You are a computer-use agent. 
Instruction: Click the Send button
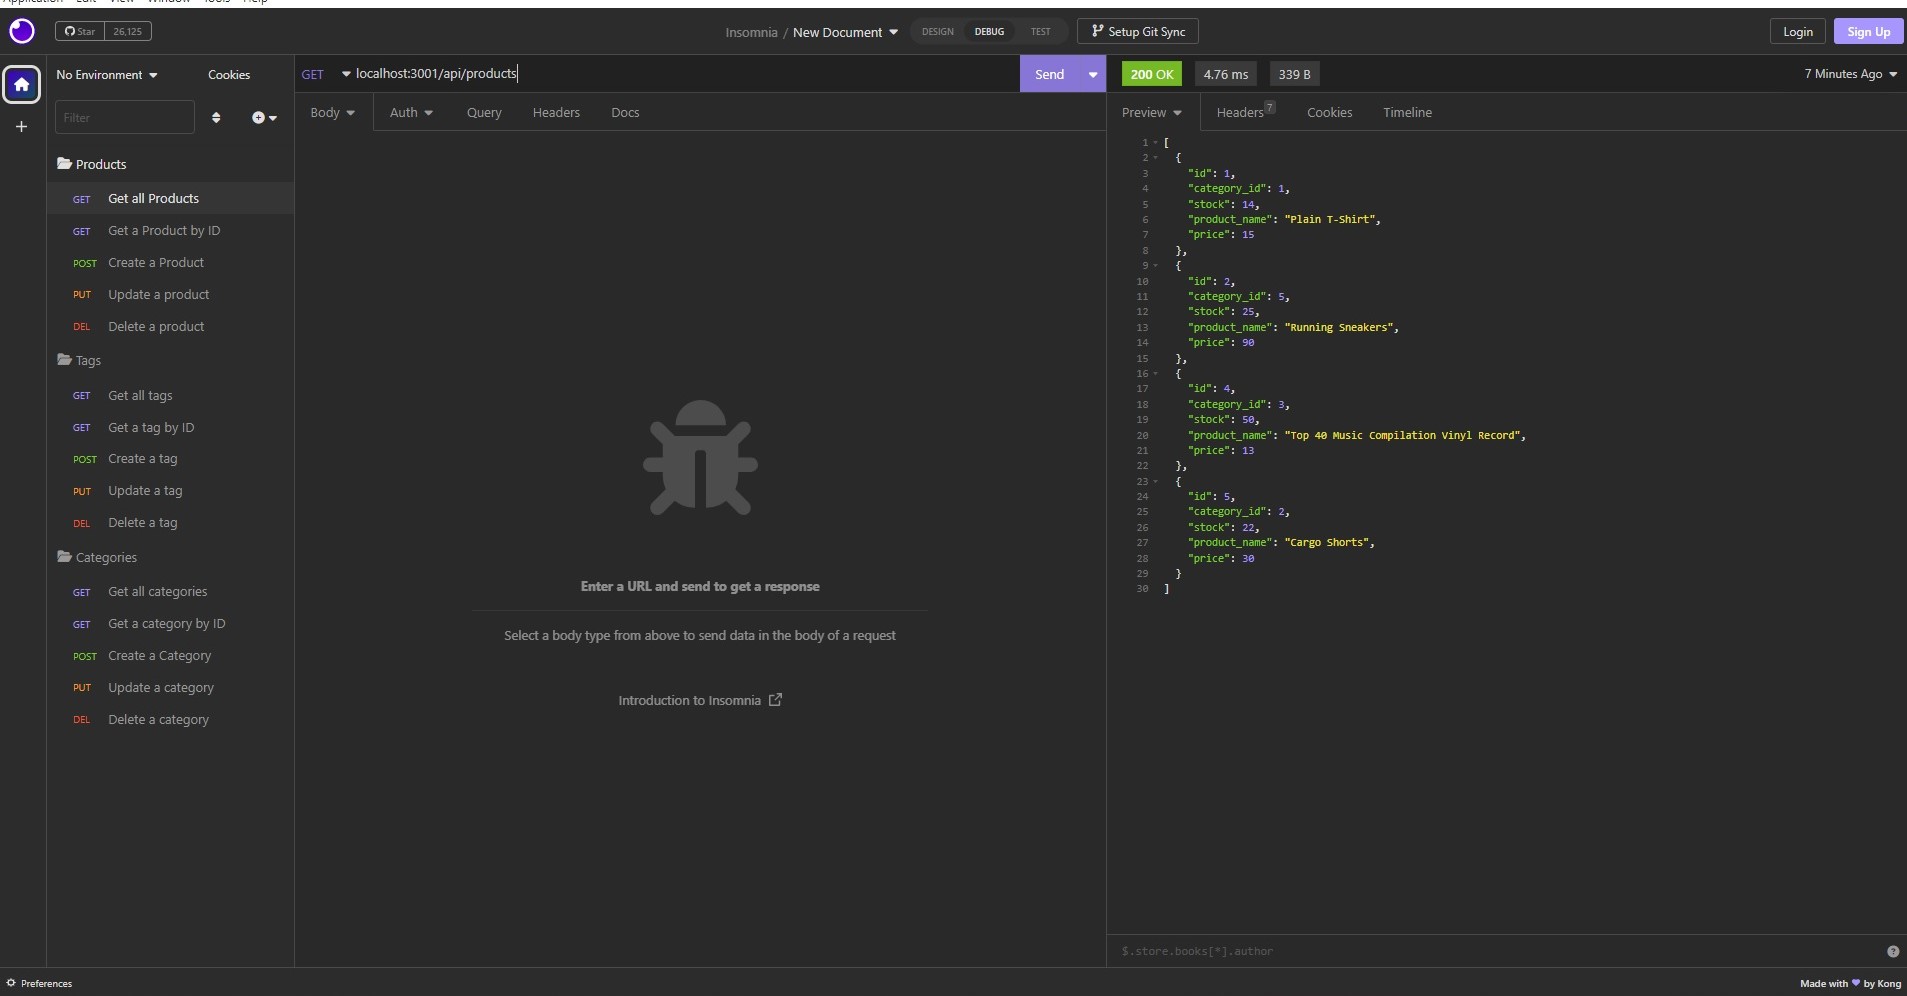pos(1049,74)
